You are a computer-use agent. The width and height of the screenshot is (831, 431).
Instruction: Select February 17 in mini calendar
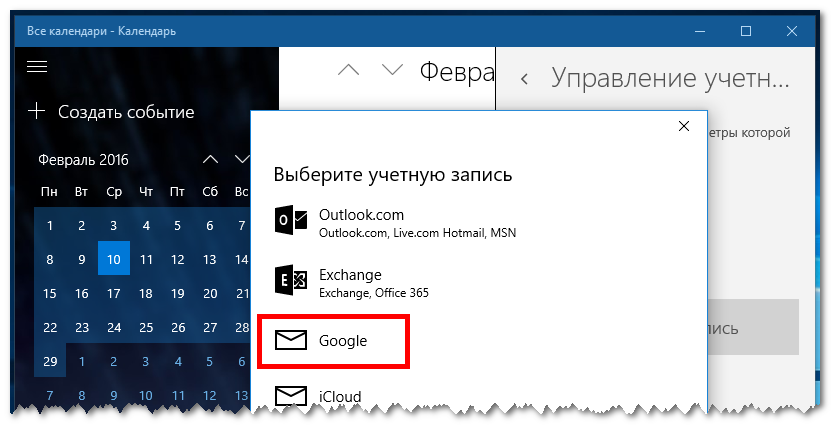[x=113, y=293]
